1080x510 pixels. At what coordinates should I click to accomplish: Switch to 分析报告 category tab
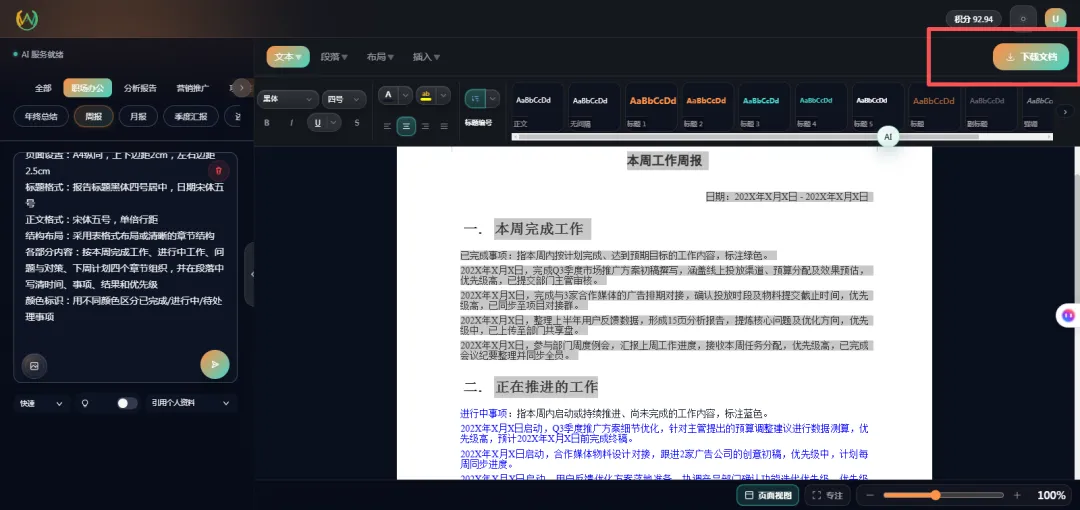(140, 88)
